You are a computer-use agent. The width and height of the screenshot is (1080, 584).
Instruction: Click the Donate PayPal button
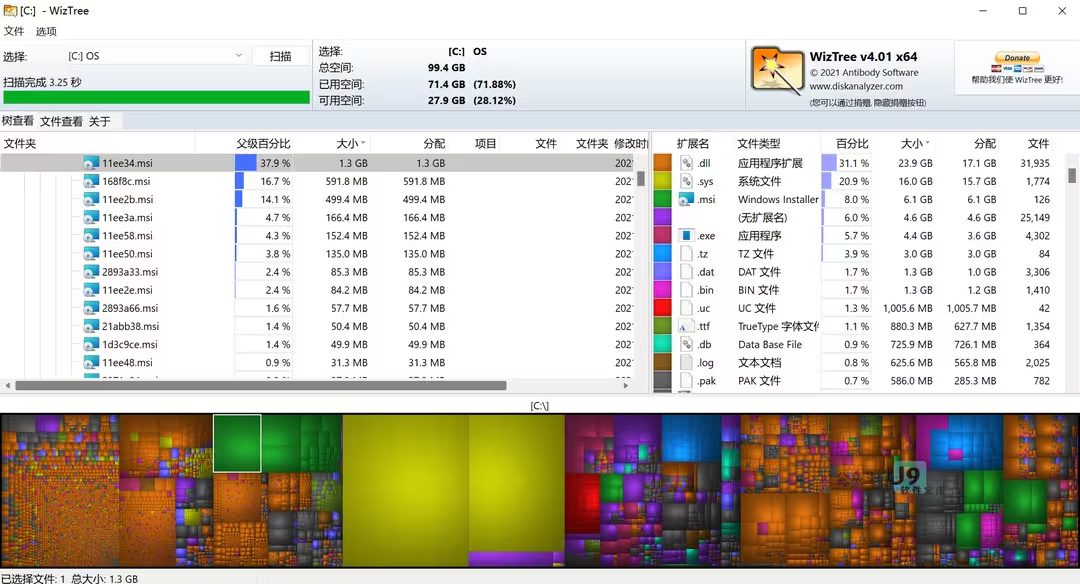tap(1016, 61)
